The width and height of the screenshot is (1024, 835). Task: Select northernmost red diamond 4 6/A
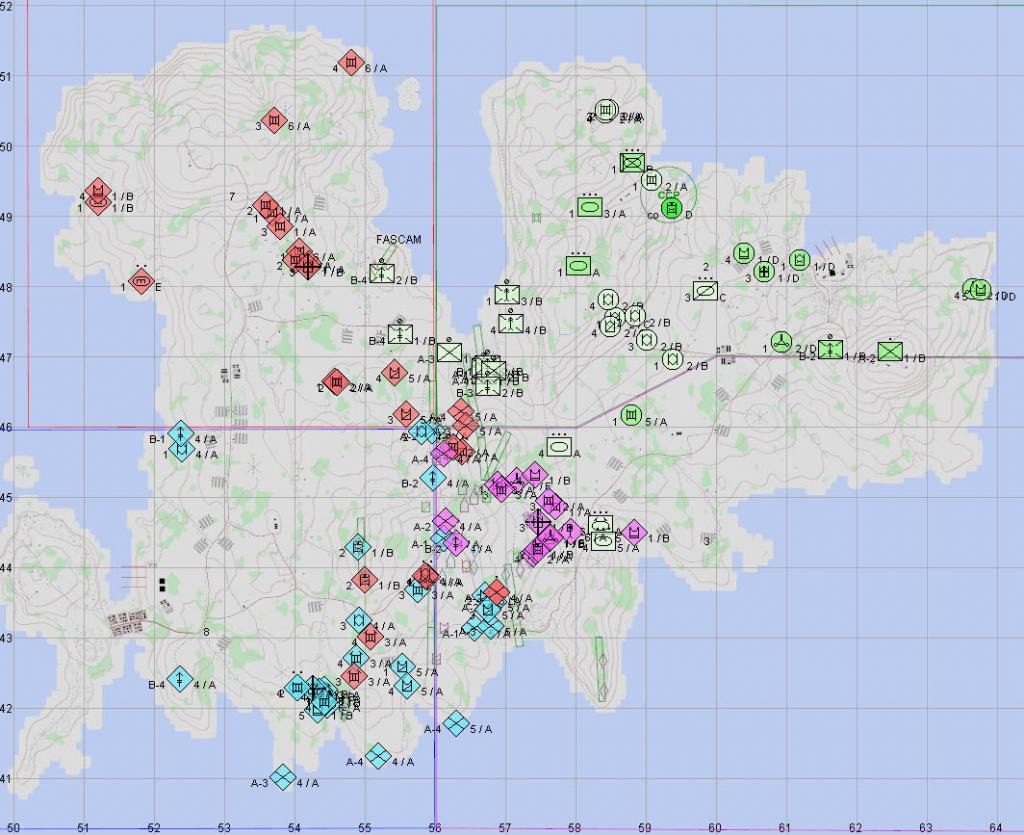351,63
